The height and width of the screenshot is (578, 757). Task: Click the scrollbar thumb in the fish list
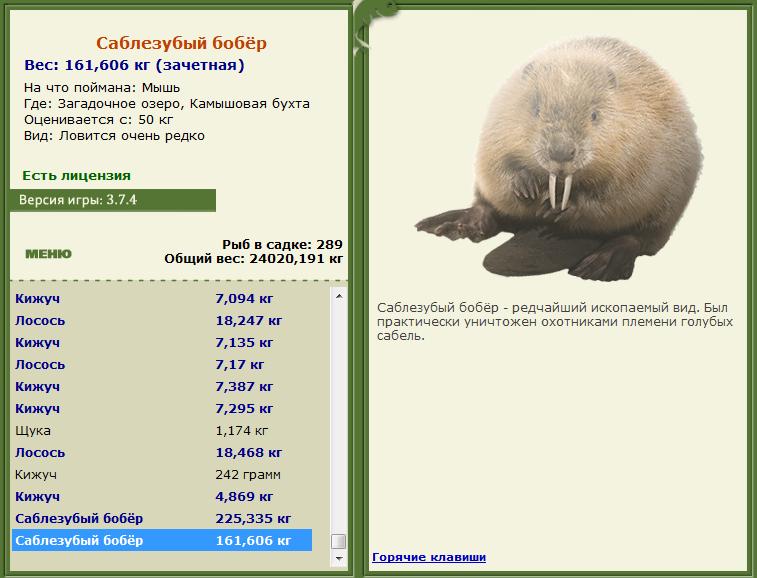click(339, 541)
